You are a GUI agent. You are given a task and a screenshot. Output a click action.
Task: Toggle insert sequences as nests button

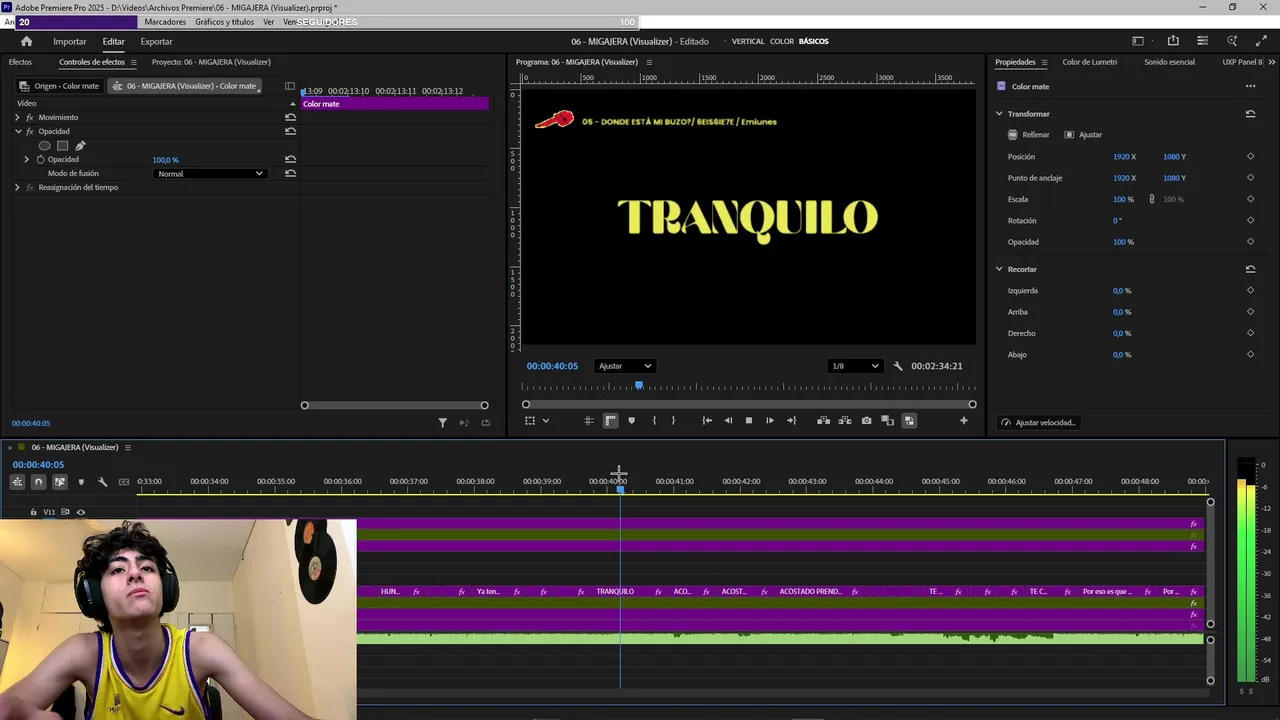click(17, 482)
